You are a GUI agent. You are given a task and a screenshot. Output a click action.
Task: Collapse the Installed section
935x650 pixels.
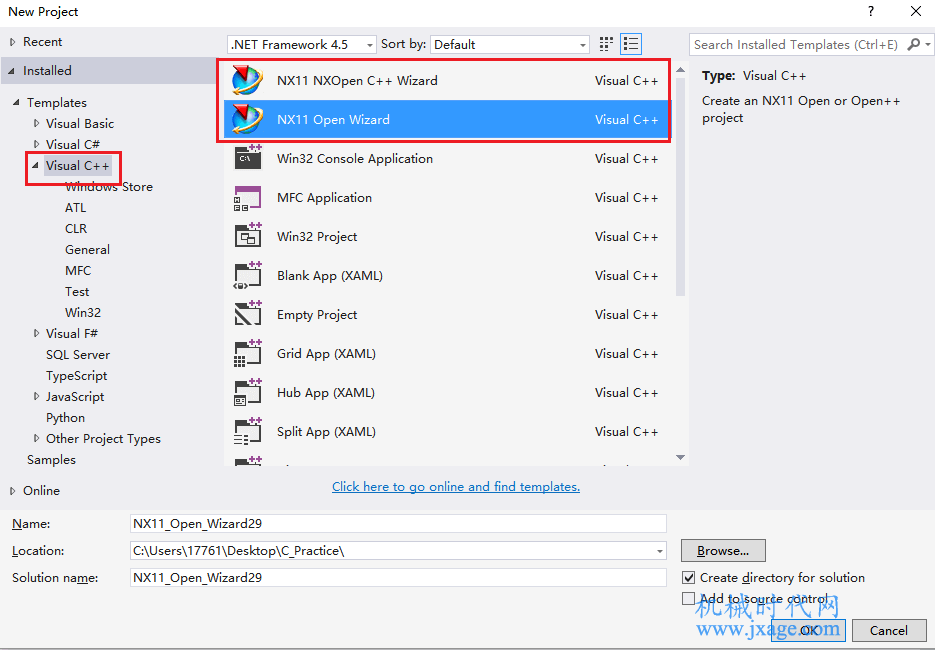point(12,71)
